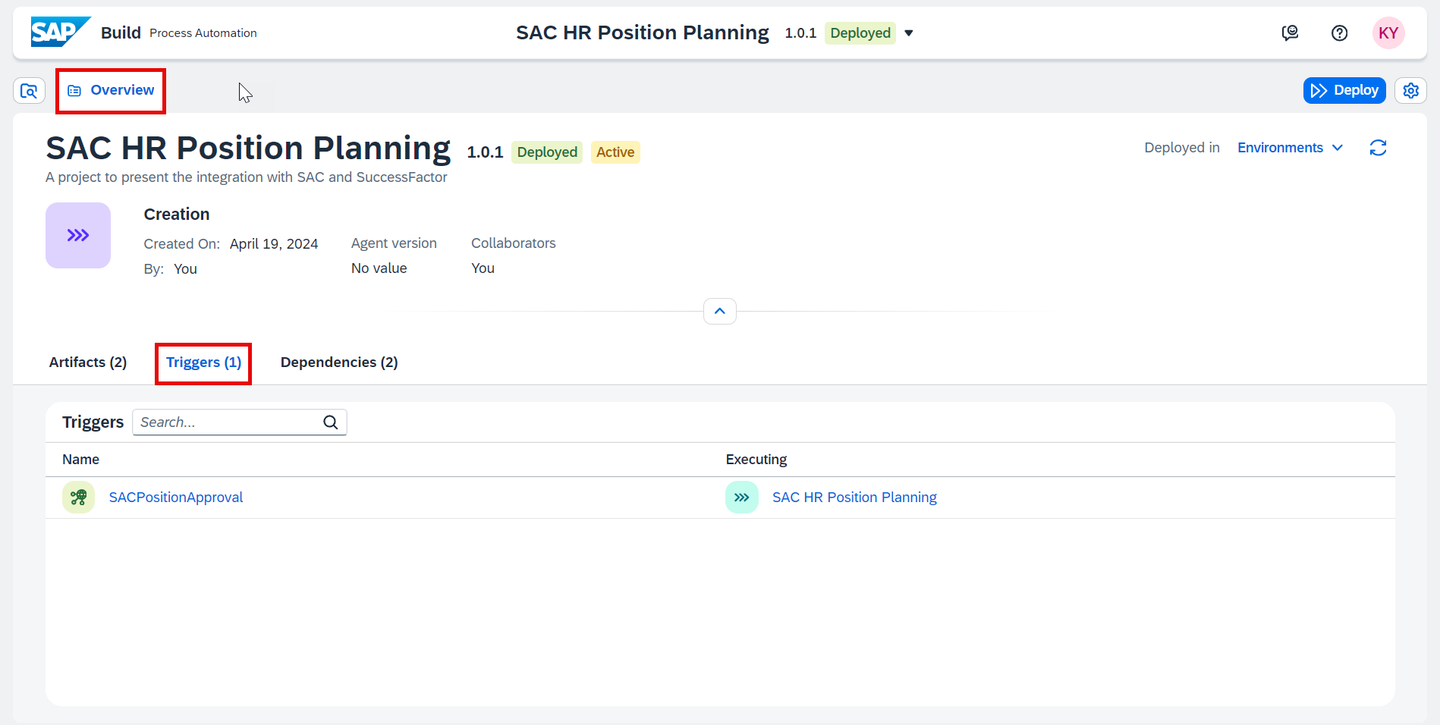This screenshot has height=725, width=1440.
Task: Click the Name column header
Action: pos(81,459)
